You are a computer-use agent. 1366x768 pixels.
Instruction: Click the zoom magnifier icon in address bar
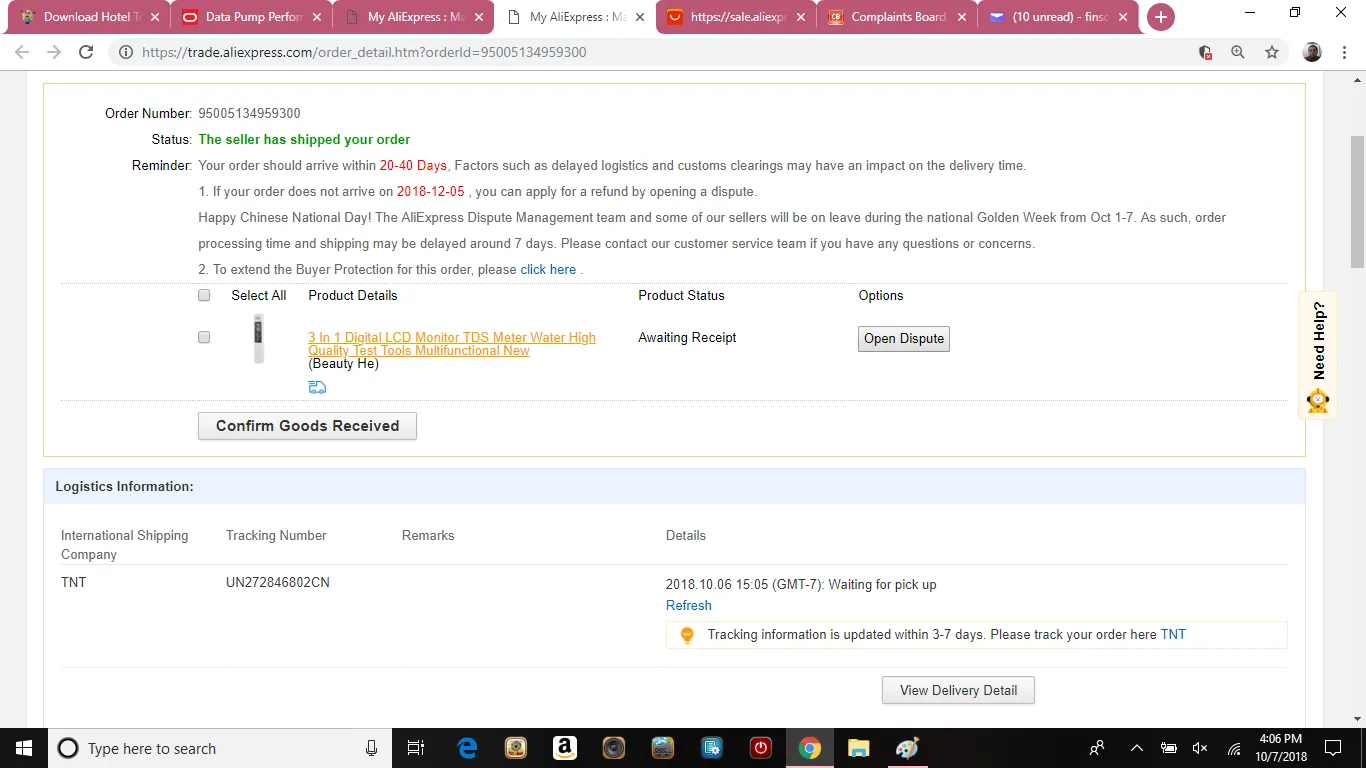pos(1238,52)
